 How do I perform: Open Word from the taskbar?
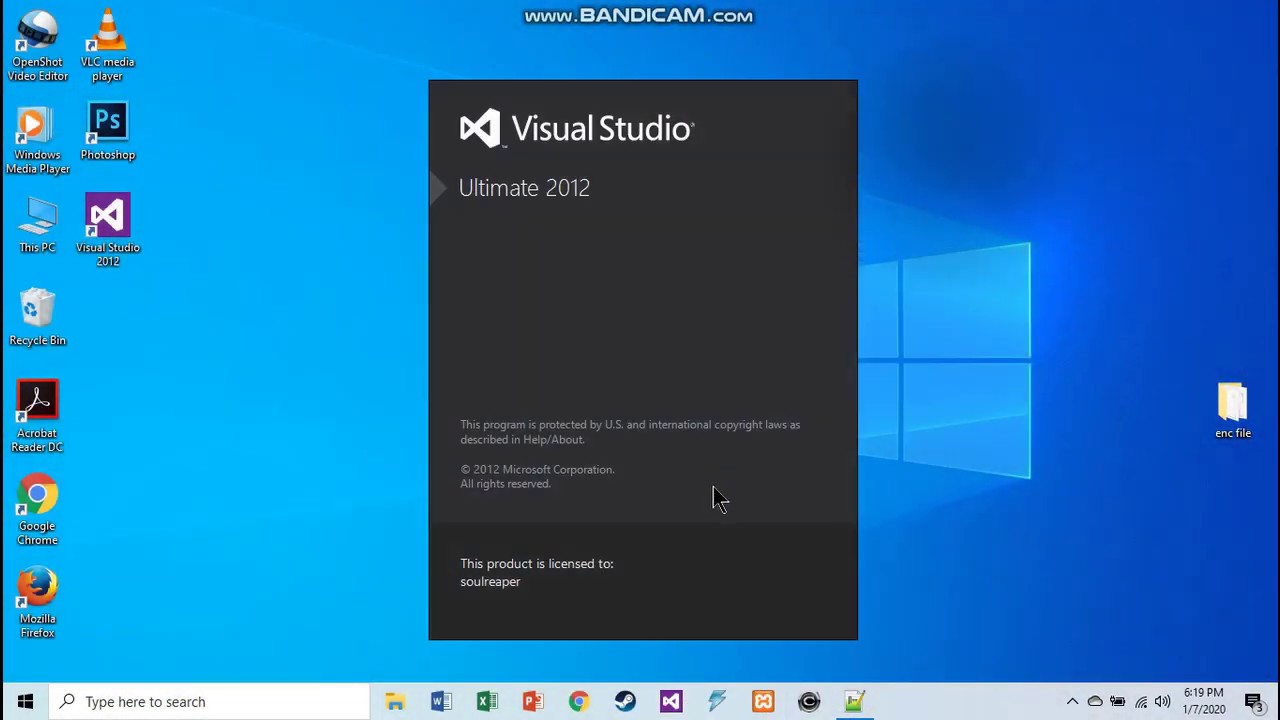pos(441,702)
